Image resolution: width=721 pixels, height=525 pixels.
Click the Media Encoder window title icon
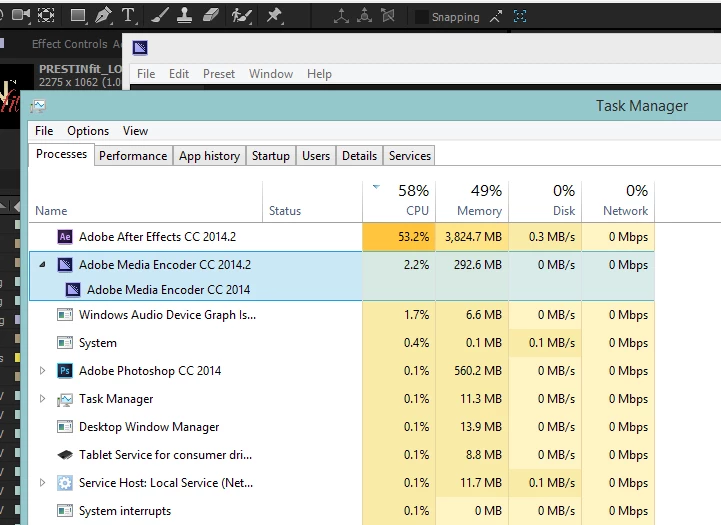[x=140, y=47]
